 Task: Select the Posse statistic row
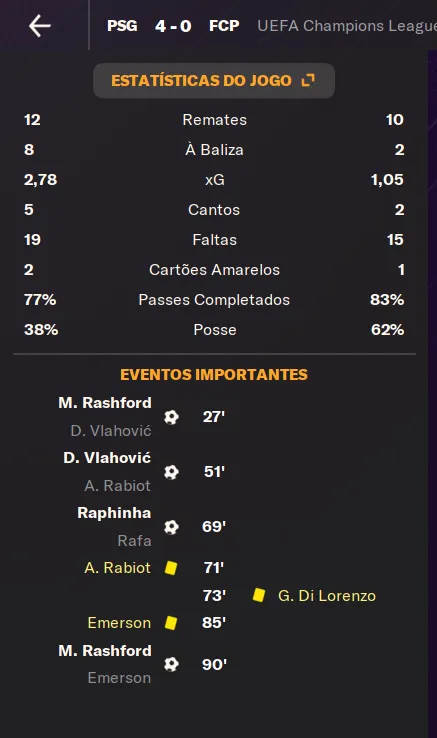coord(214,329)
